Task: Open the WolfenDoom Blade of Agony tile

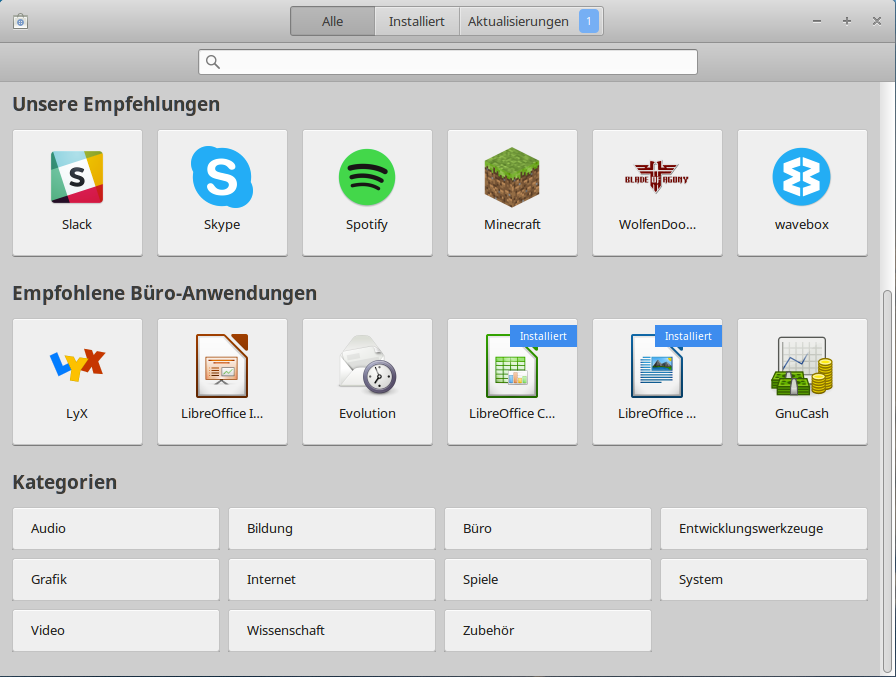Action: pos(657,192)
